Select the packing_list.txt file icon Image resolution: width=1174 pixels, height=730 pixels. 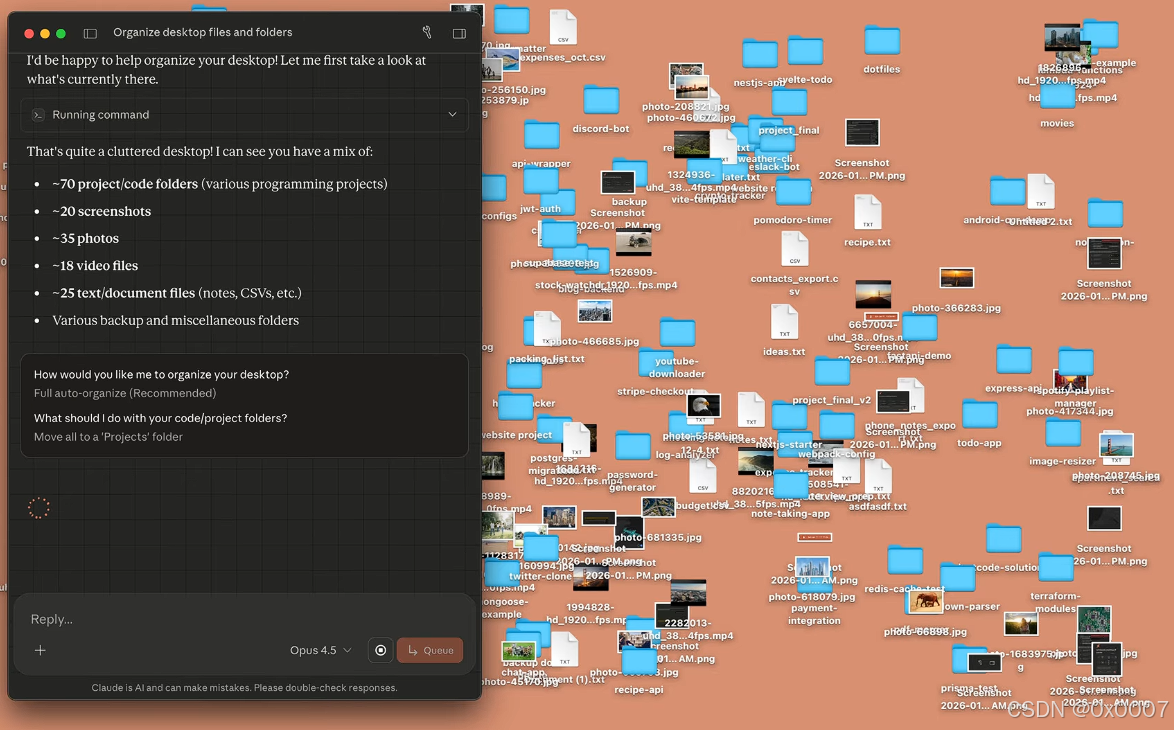[x=547, y=329]
